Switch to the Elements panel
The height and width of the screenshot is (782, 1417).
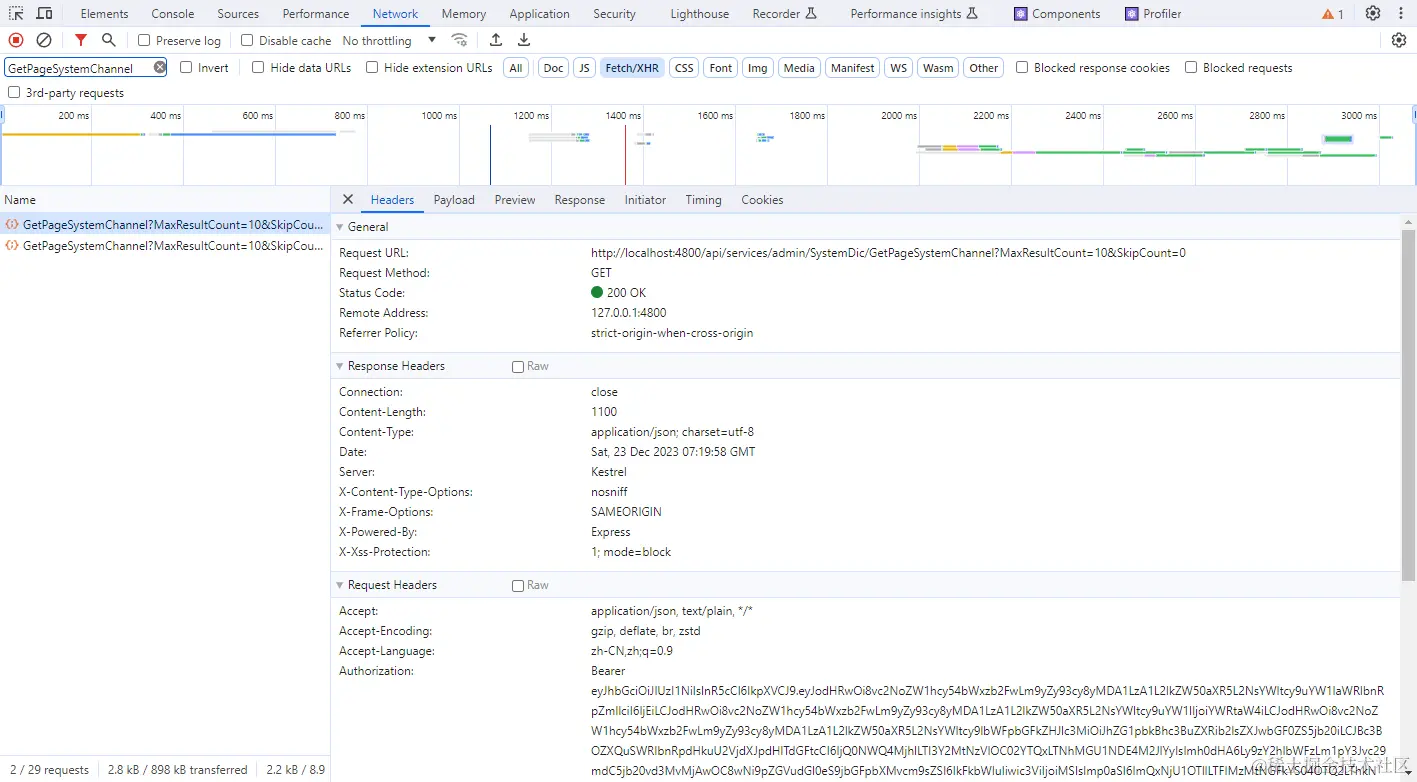pyautogui.click(x=105, y=14)
